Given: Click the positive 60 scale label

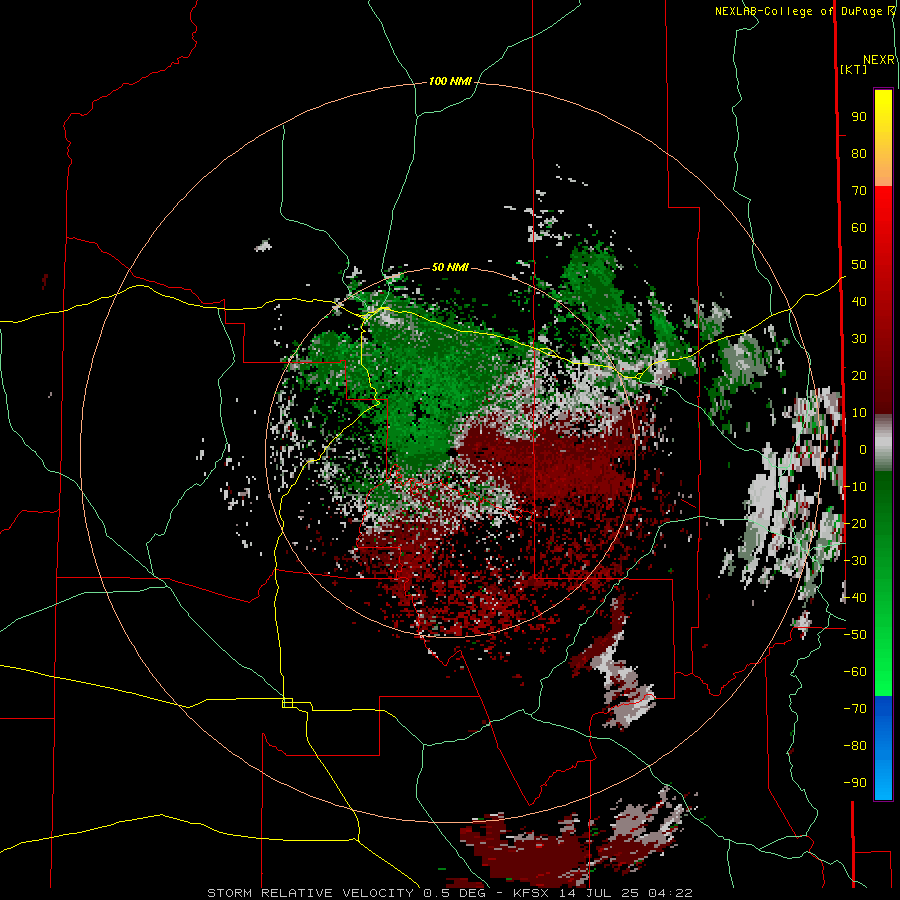Looking at the screenshot, I should pyautogui.click(x=859, y=228).
